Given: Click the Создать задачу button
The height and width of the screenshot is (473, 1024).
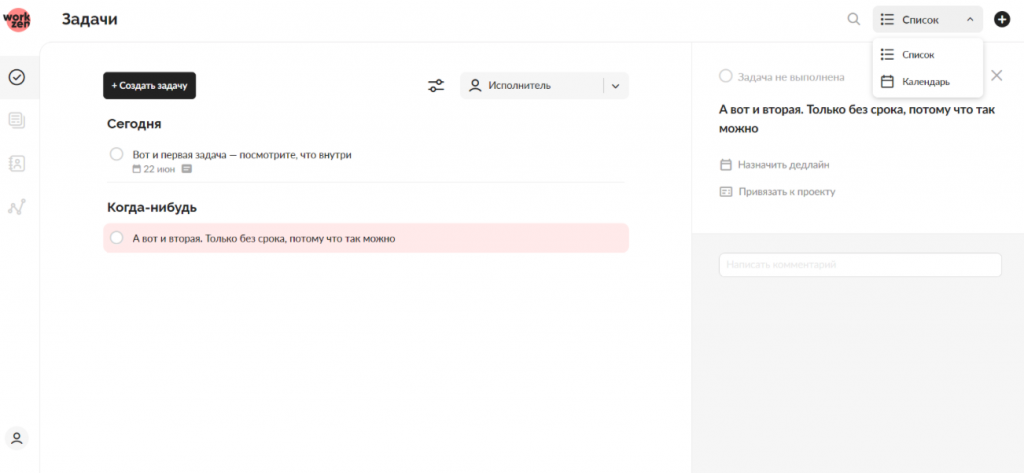Looking at the screenshot, I should point(150,86).
